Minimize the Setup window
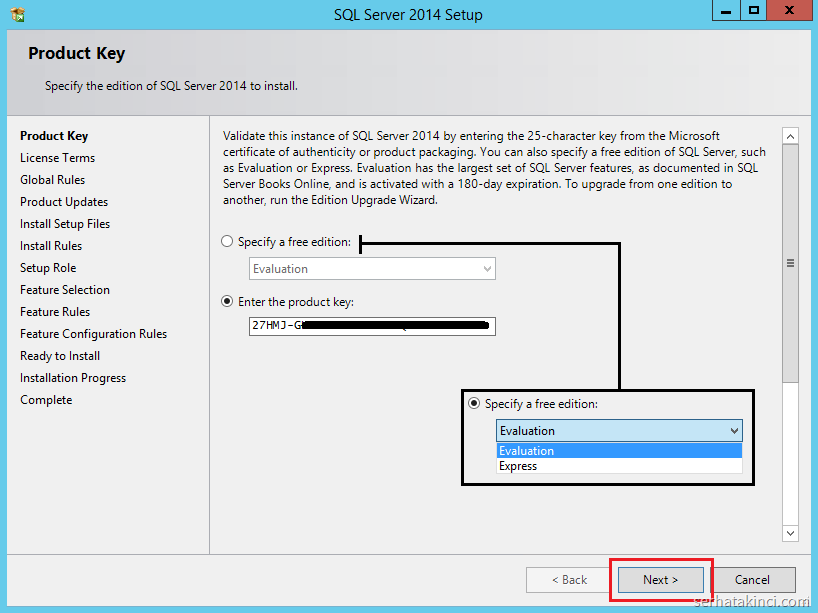Image resolution: width=818 pixels, height=613 pixels. [x=727, y=11]
